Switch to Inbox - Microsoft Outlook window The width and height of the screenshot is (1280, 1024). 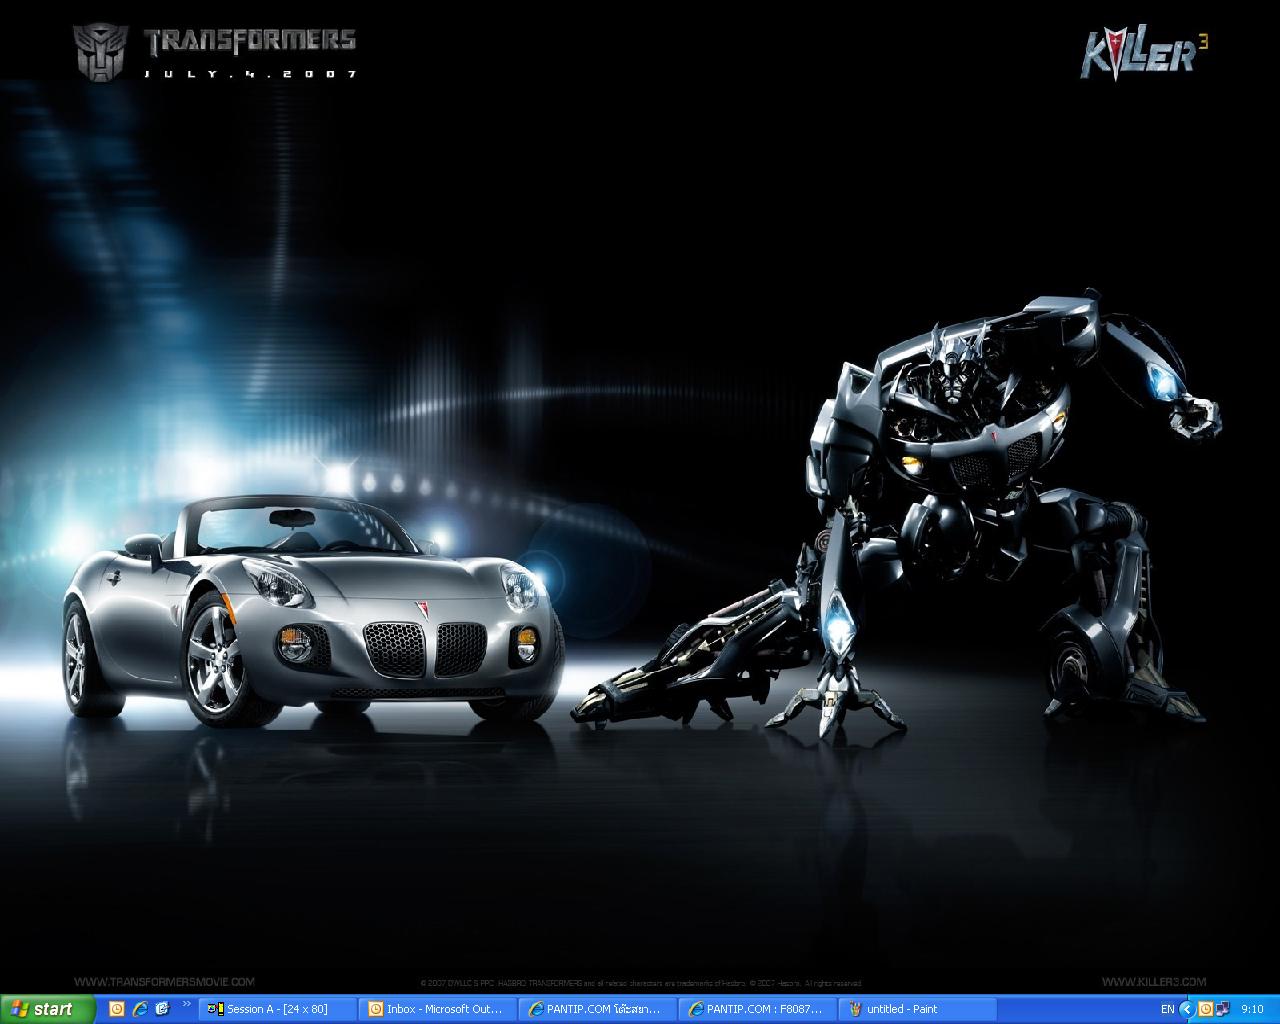(x=437, y=1009)
